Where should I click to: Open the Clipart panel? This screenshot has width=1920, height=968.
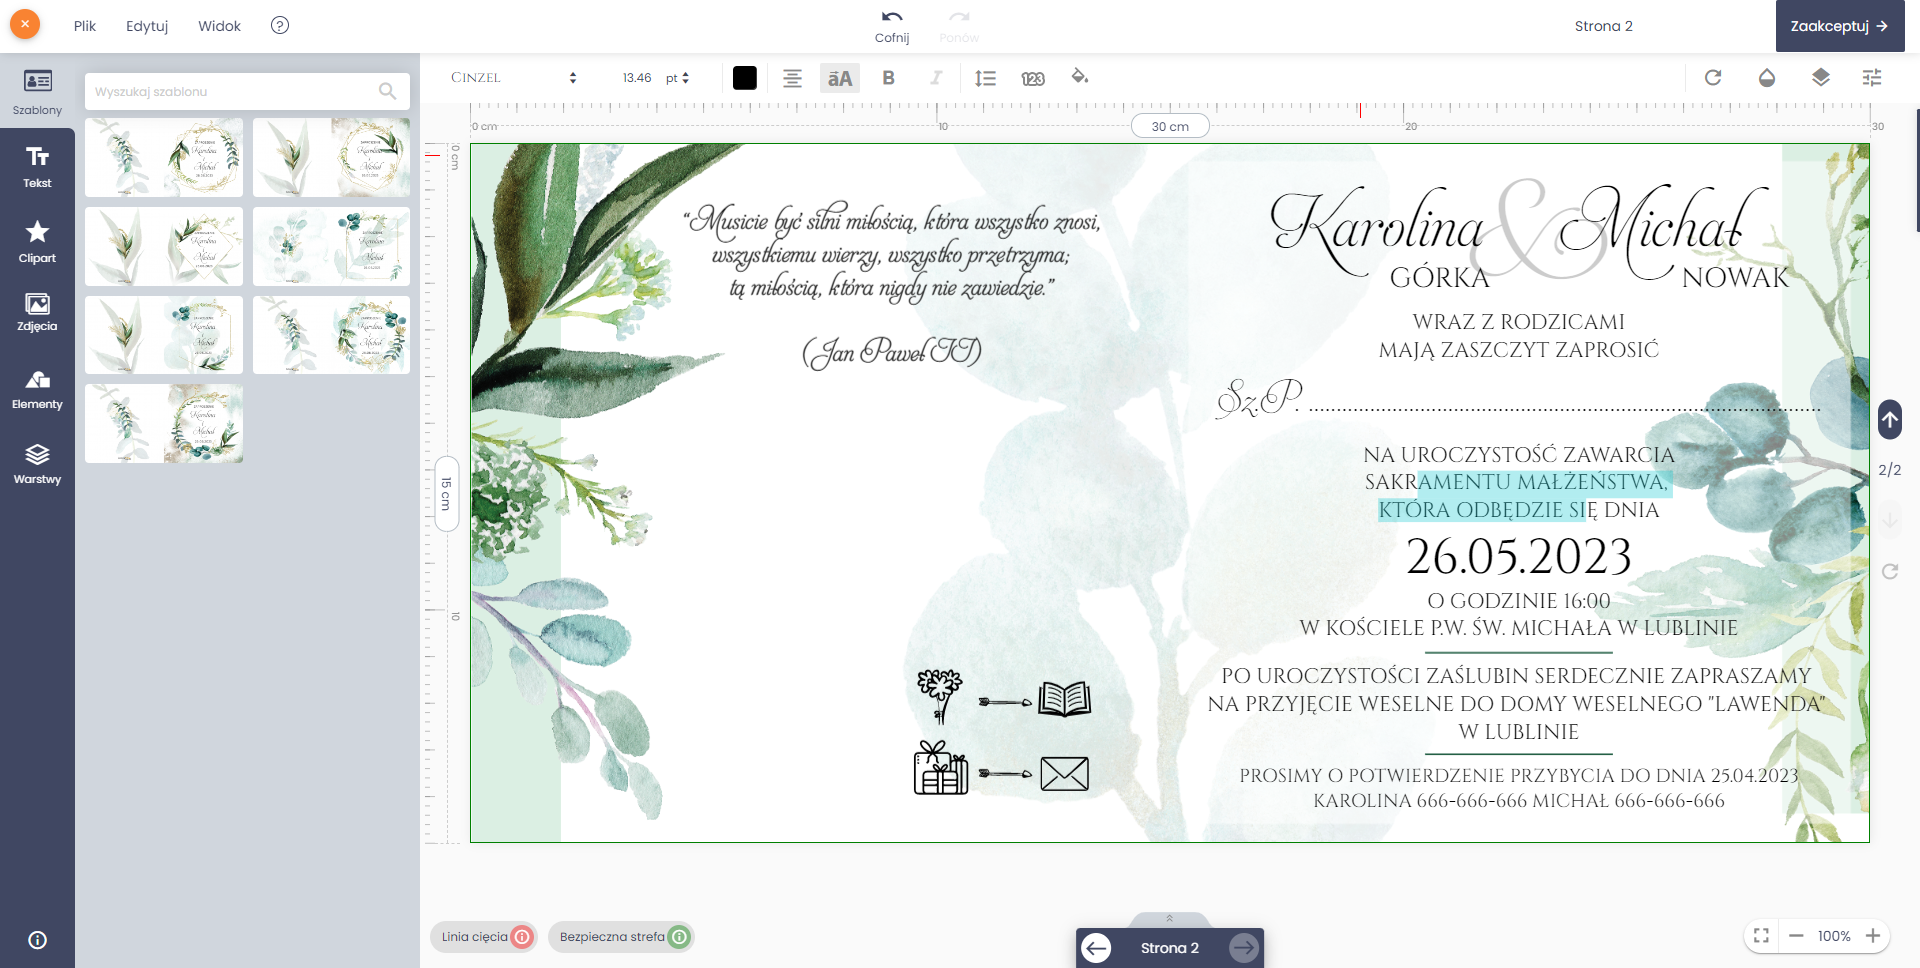pyautogui.click(x=37, y=241)
